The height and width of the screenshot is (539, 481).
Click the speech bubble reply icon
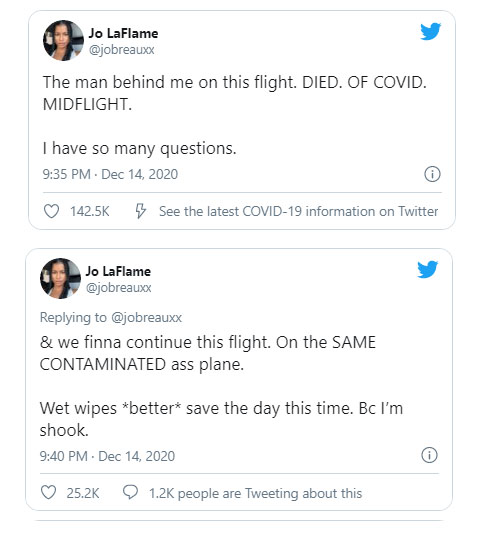131,492
